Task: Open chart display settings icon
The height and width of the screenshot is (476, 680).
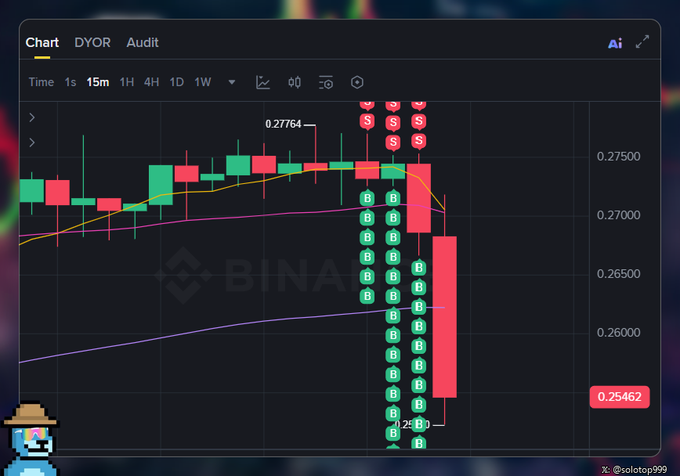Action: 326,82
